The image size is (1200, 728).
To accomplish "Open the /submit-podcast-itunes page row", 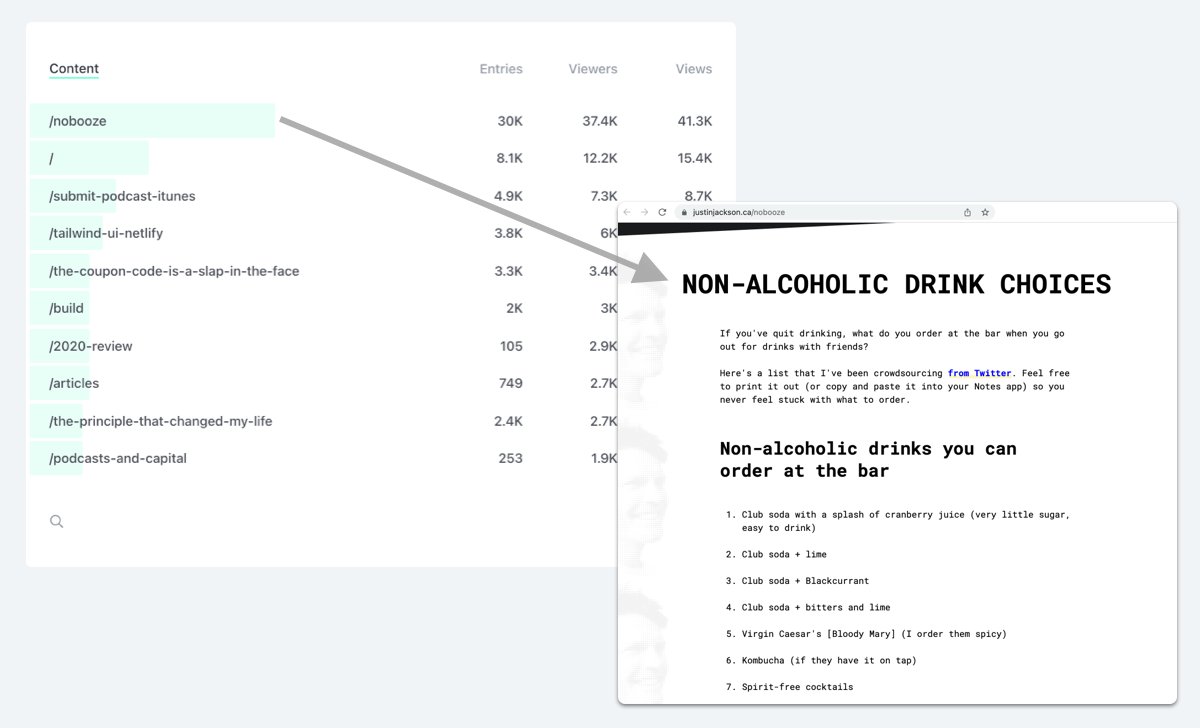I will click(x=122, y=196).
